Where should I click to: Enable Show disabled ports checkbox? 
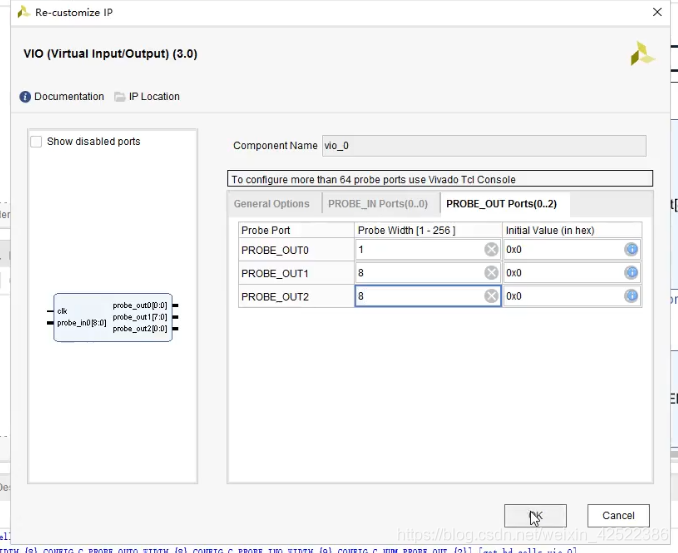pos(36,142)
